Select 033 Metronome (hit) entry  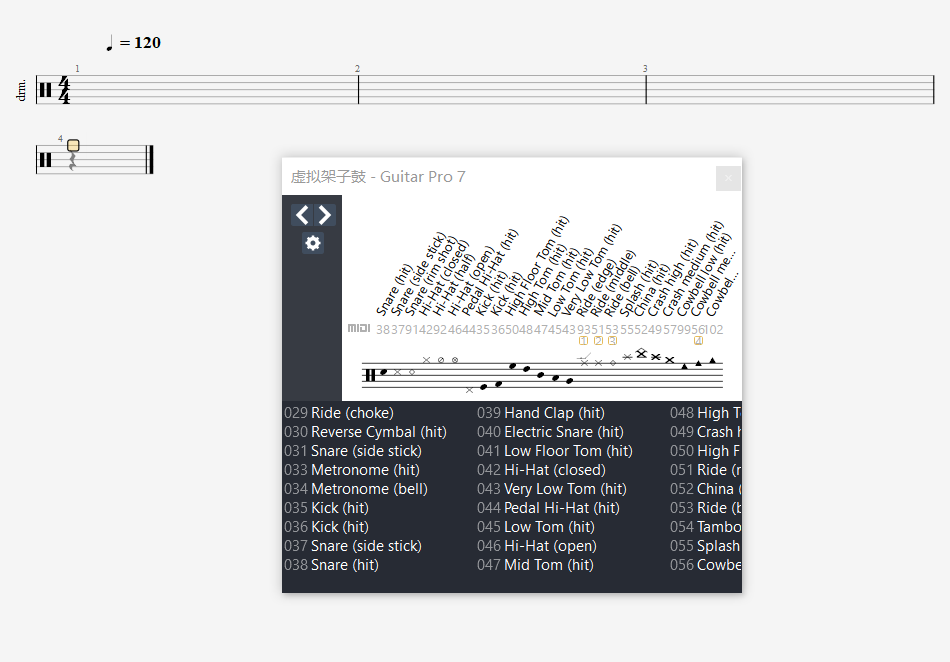tap(351, 470)
